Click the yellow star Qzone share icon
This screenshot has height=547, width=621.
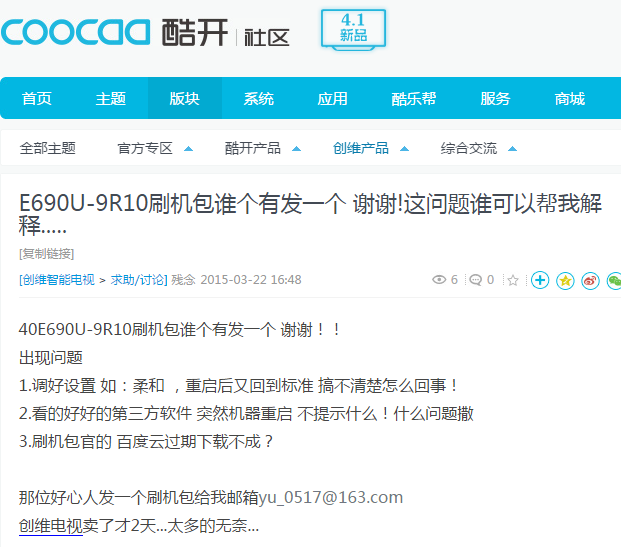(565, 280)
